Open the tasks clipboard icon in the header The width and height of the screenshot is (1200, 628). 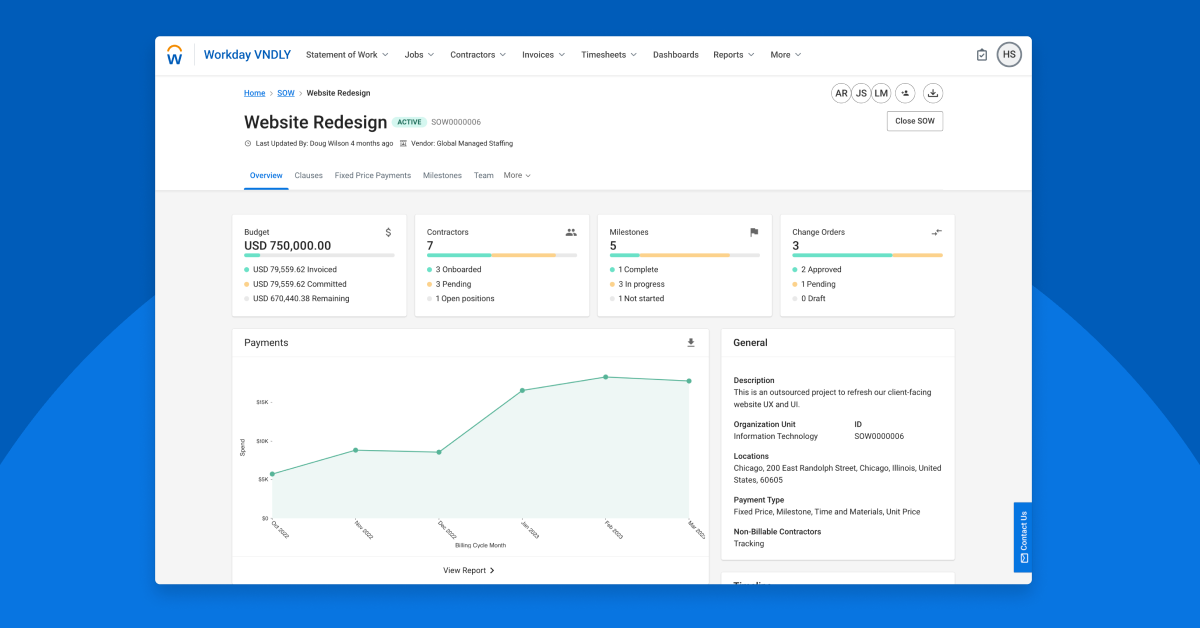982,54
